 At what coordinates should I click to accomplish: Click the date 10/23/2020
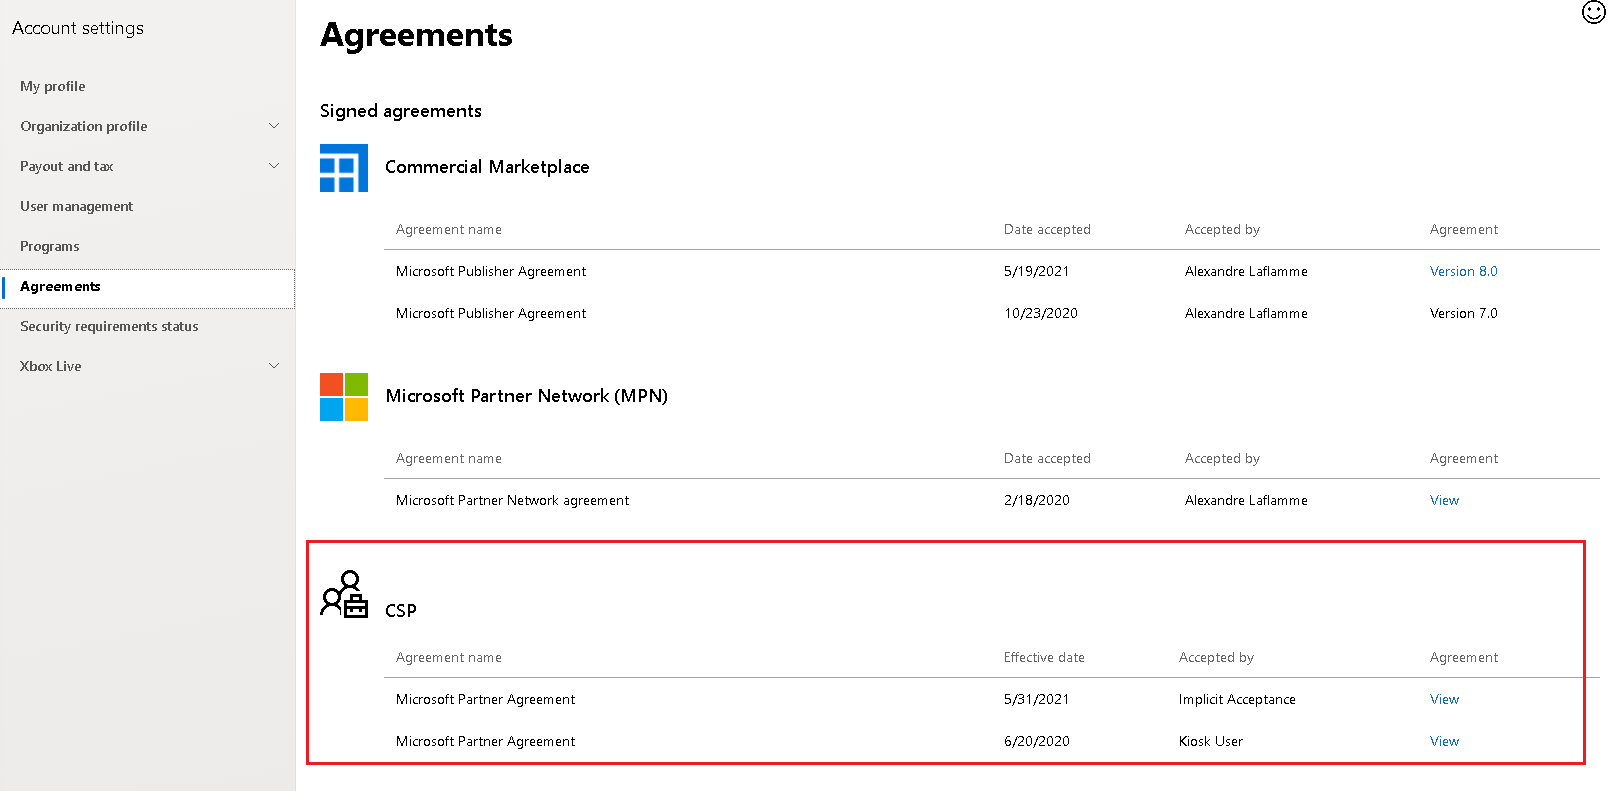point(1041,313)
